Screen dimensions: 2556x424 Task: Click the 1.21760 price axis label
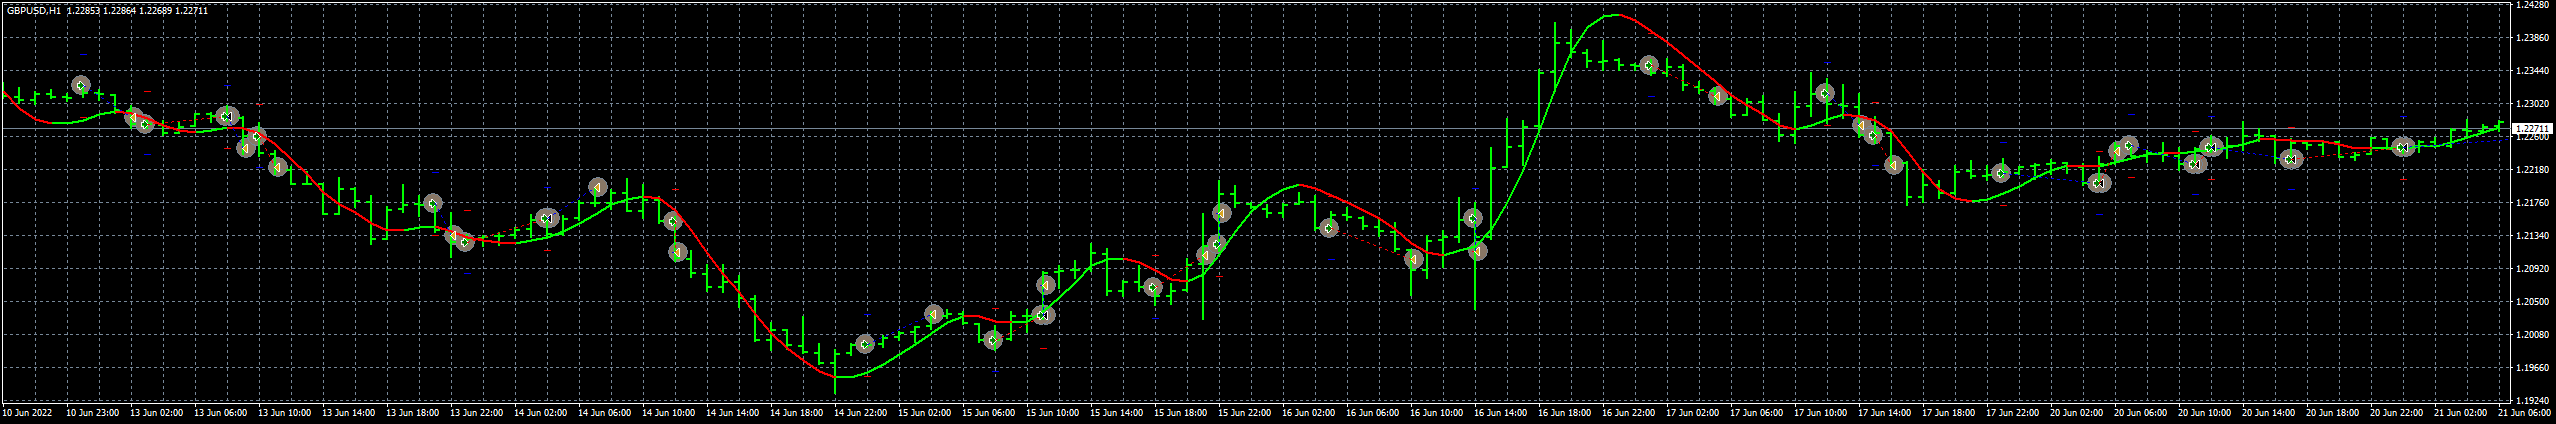coord(2531,204)
